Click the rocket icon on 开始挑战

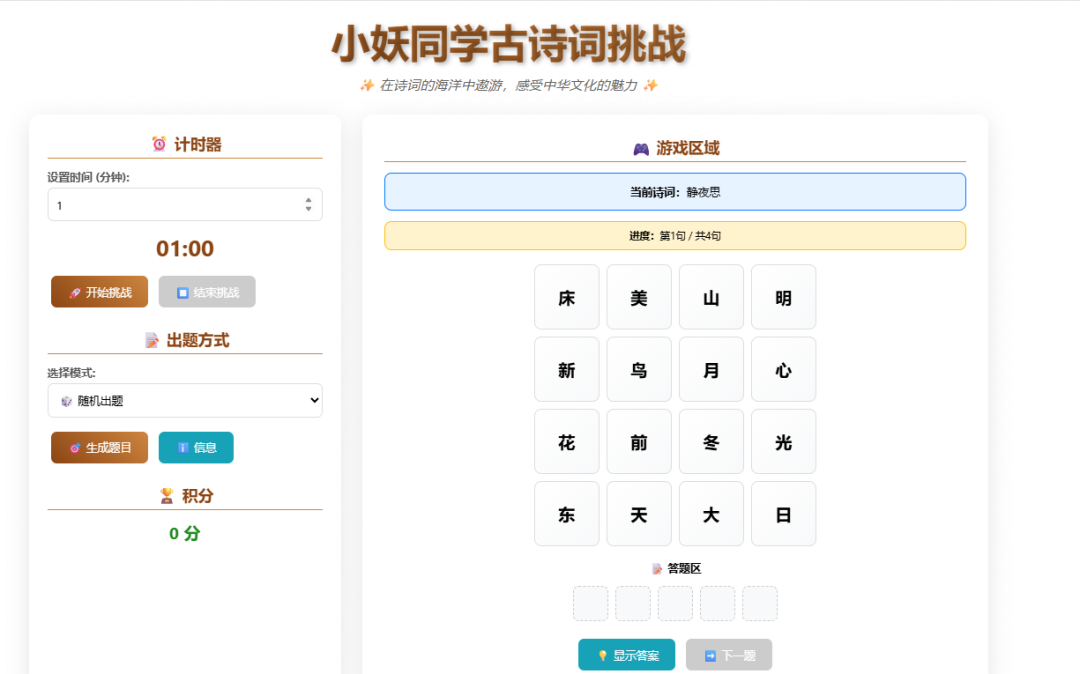(75, 293)
